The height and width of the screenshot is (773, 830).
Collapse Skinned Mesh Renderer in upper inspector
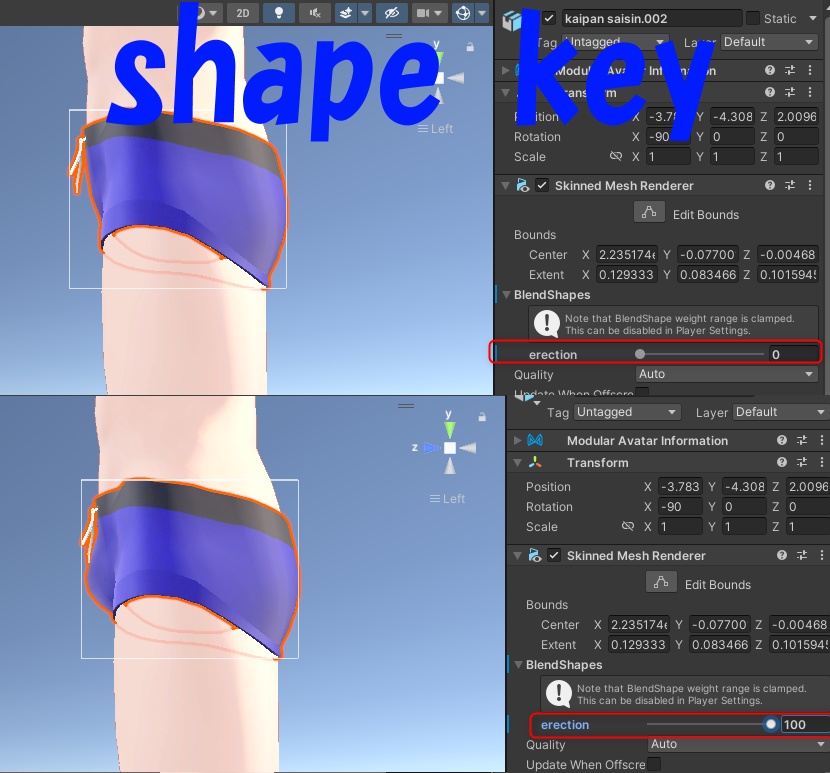pyautogui.click(x=506, y=185)
